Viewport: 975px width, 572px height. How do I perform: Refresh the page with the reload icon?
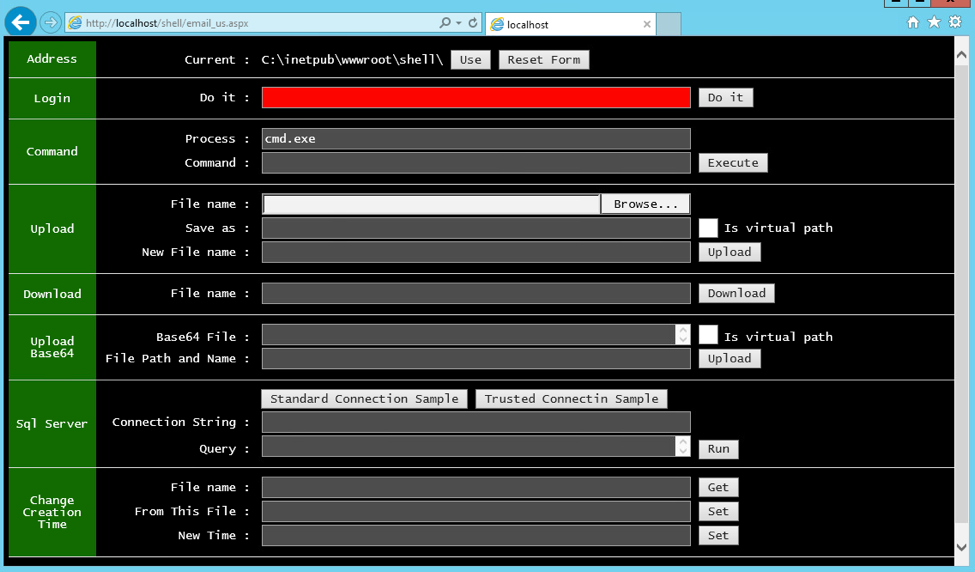pos(473,23)
